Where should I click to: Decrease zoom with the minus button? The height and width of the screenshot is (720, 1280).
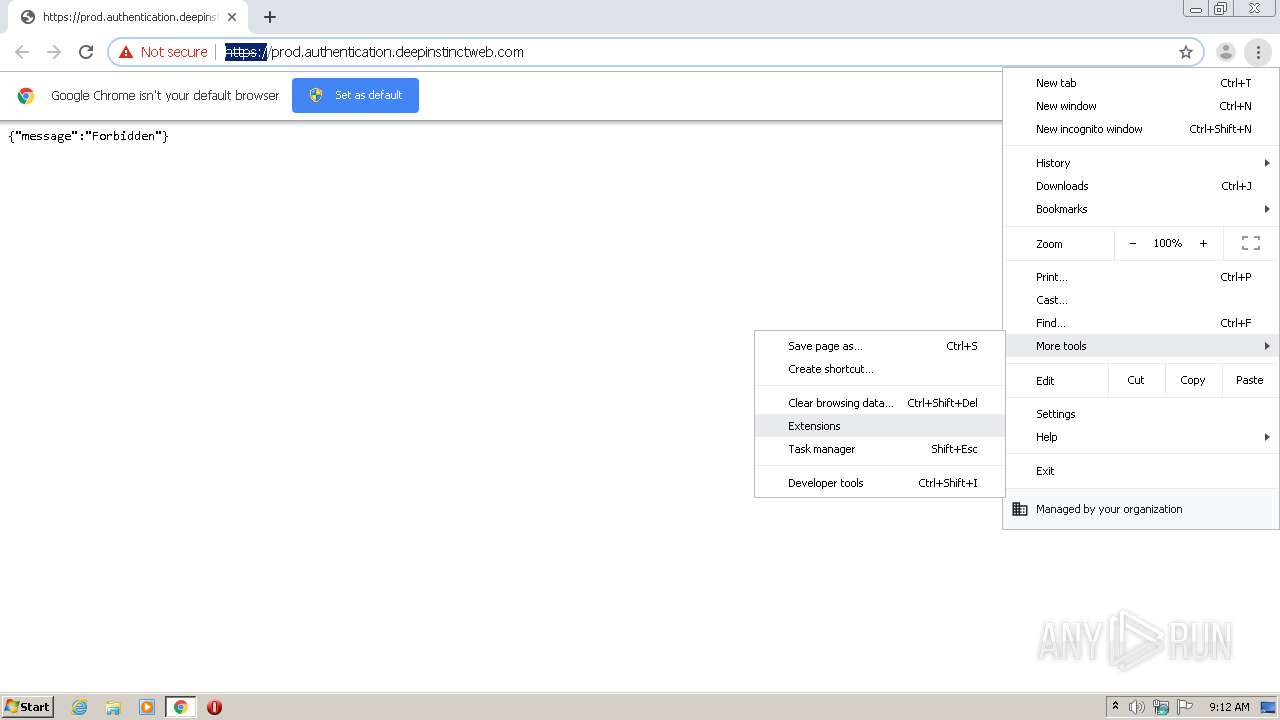(x=1132, y=243)
